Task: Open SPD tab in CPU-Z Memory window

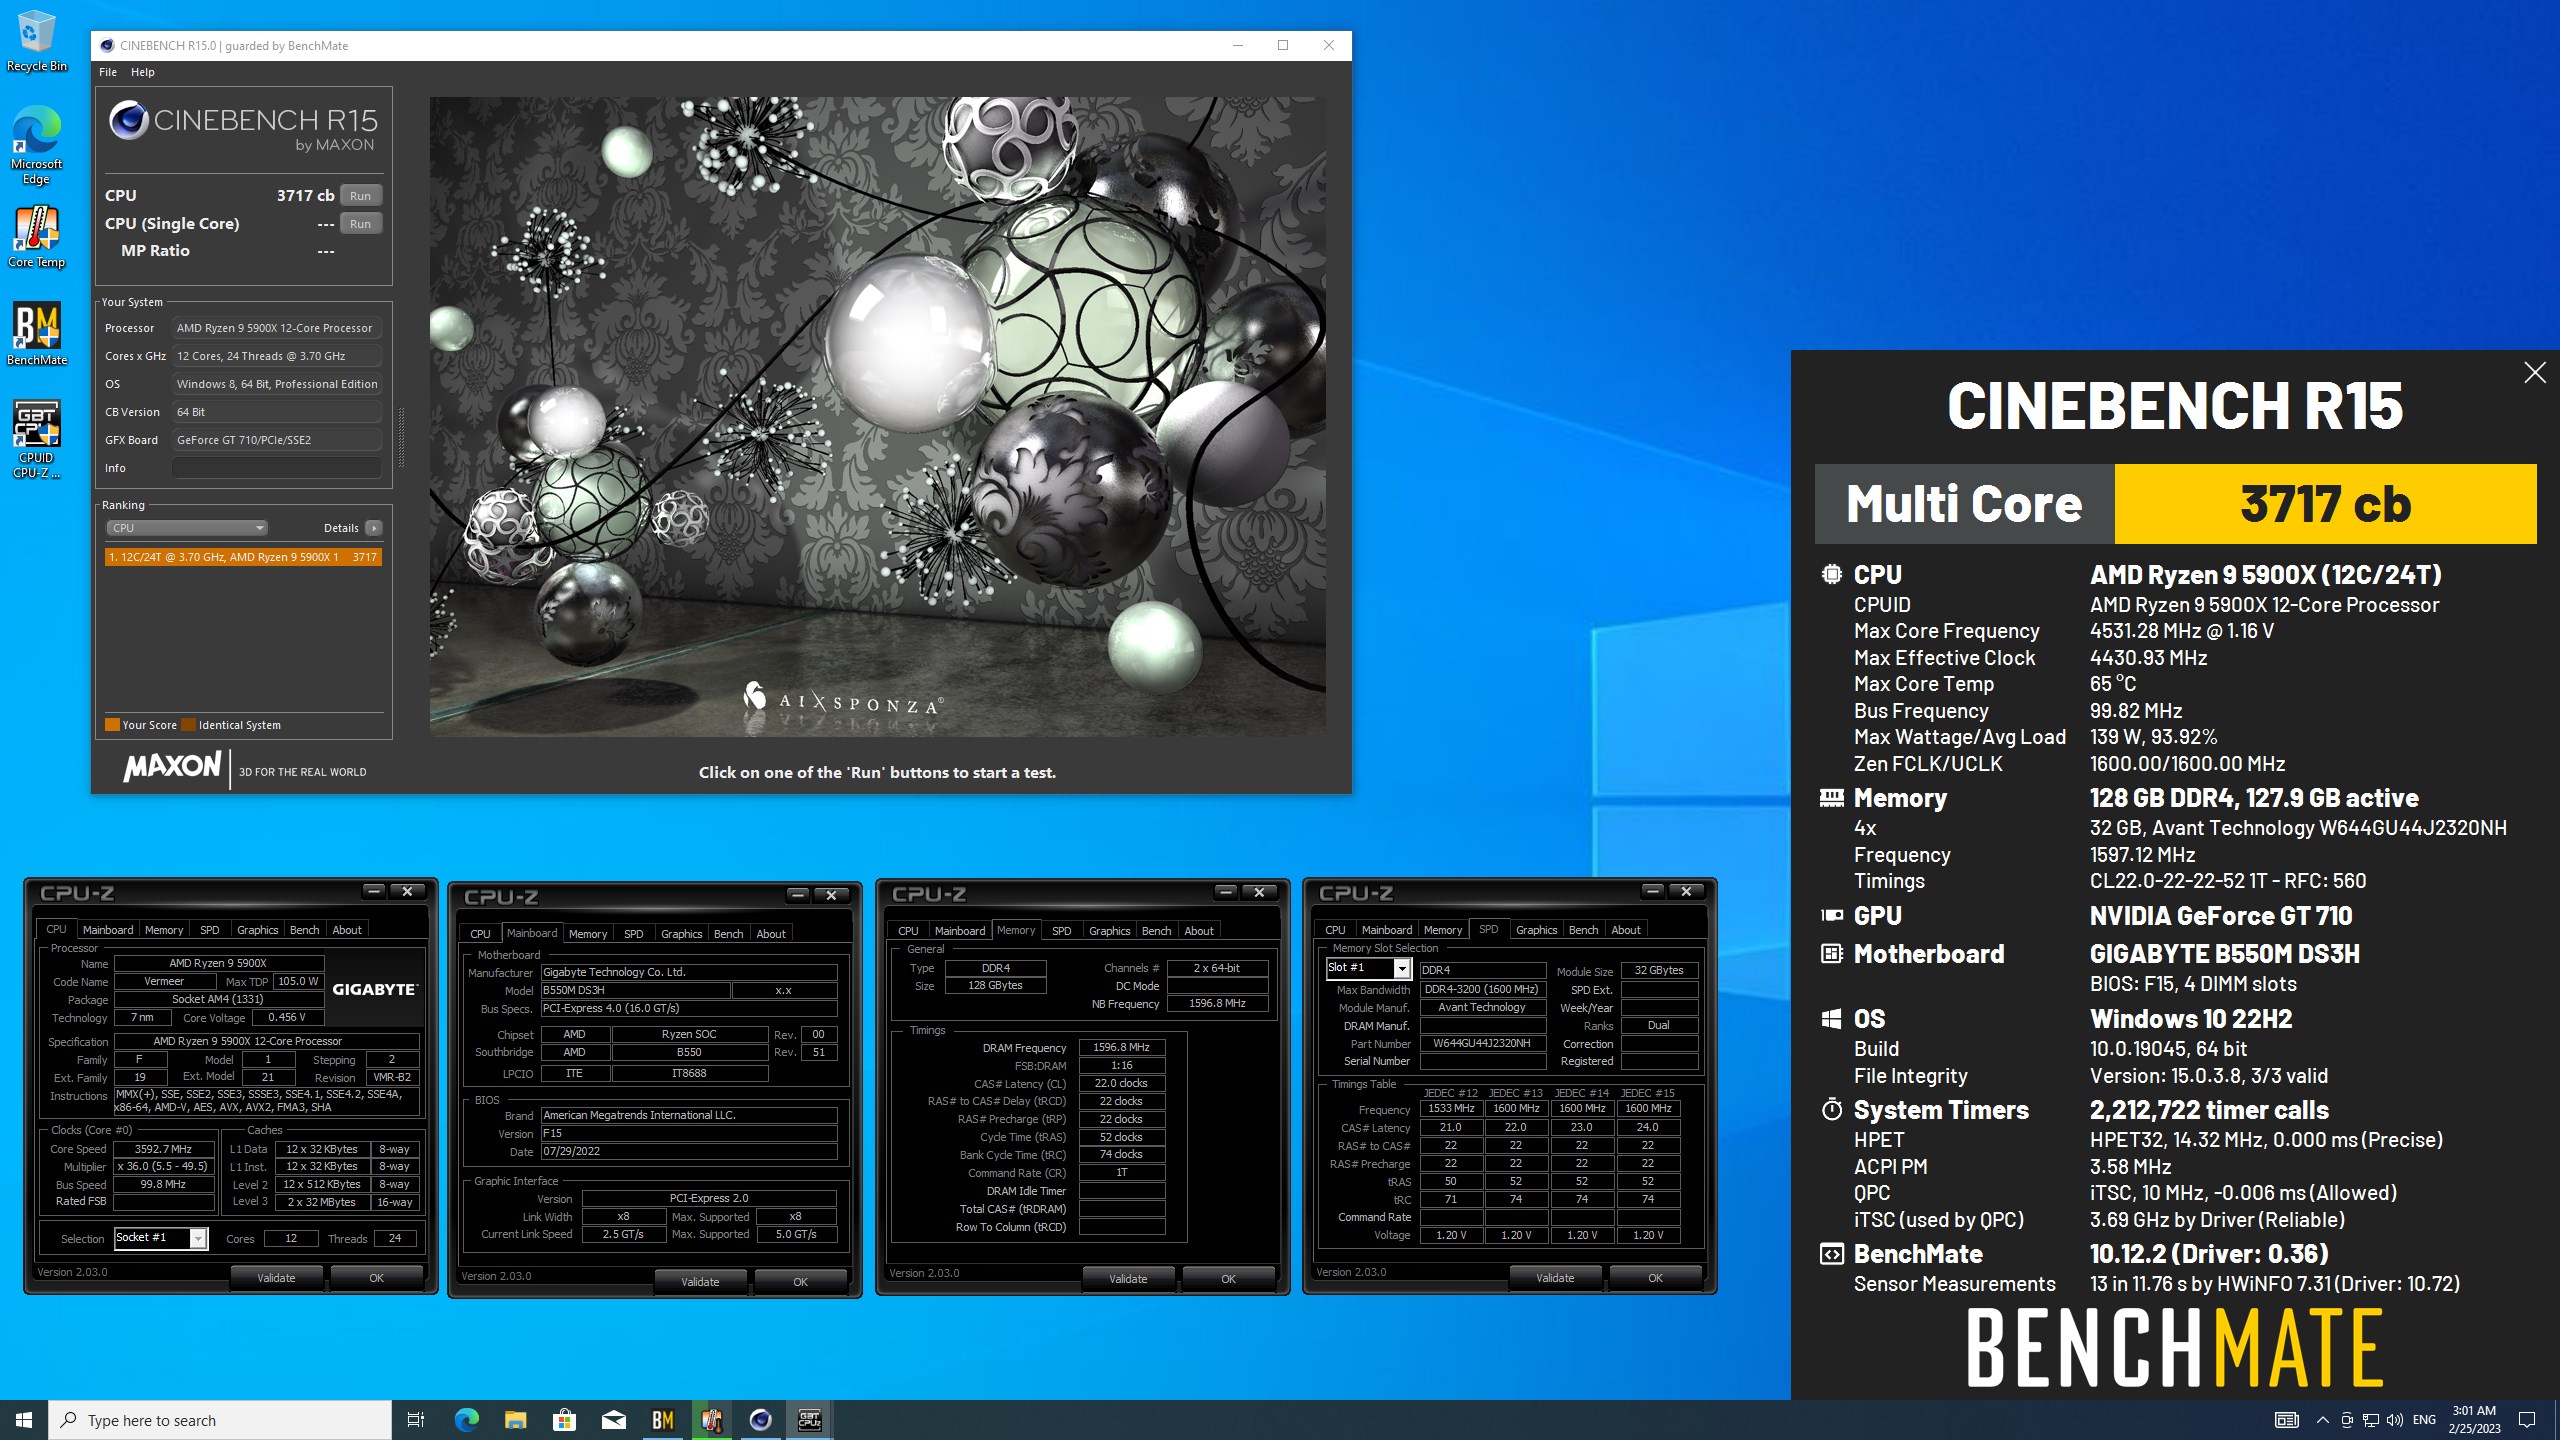Action: (x=1061, y=931)
